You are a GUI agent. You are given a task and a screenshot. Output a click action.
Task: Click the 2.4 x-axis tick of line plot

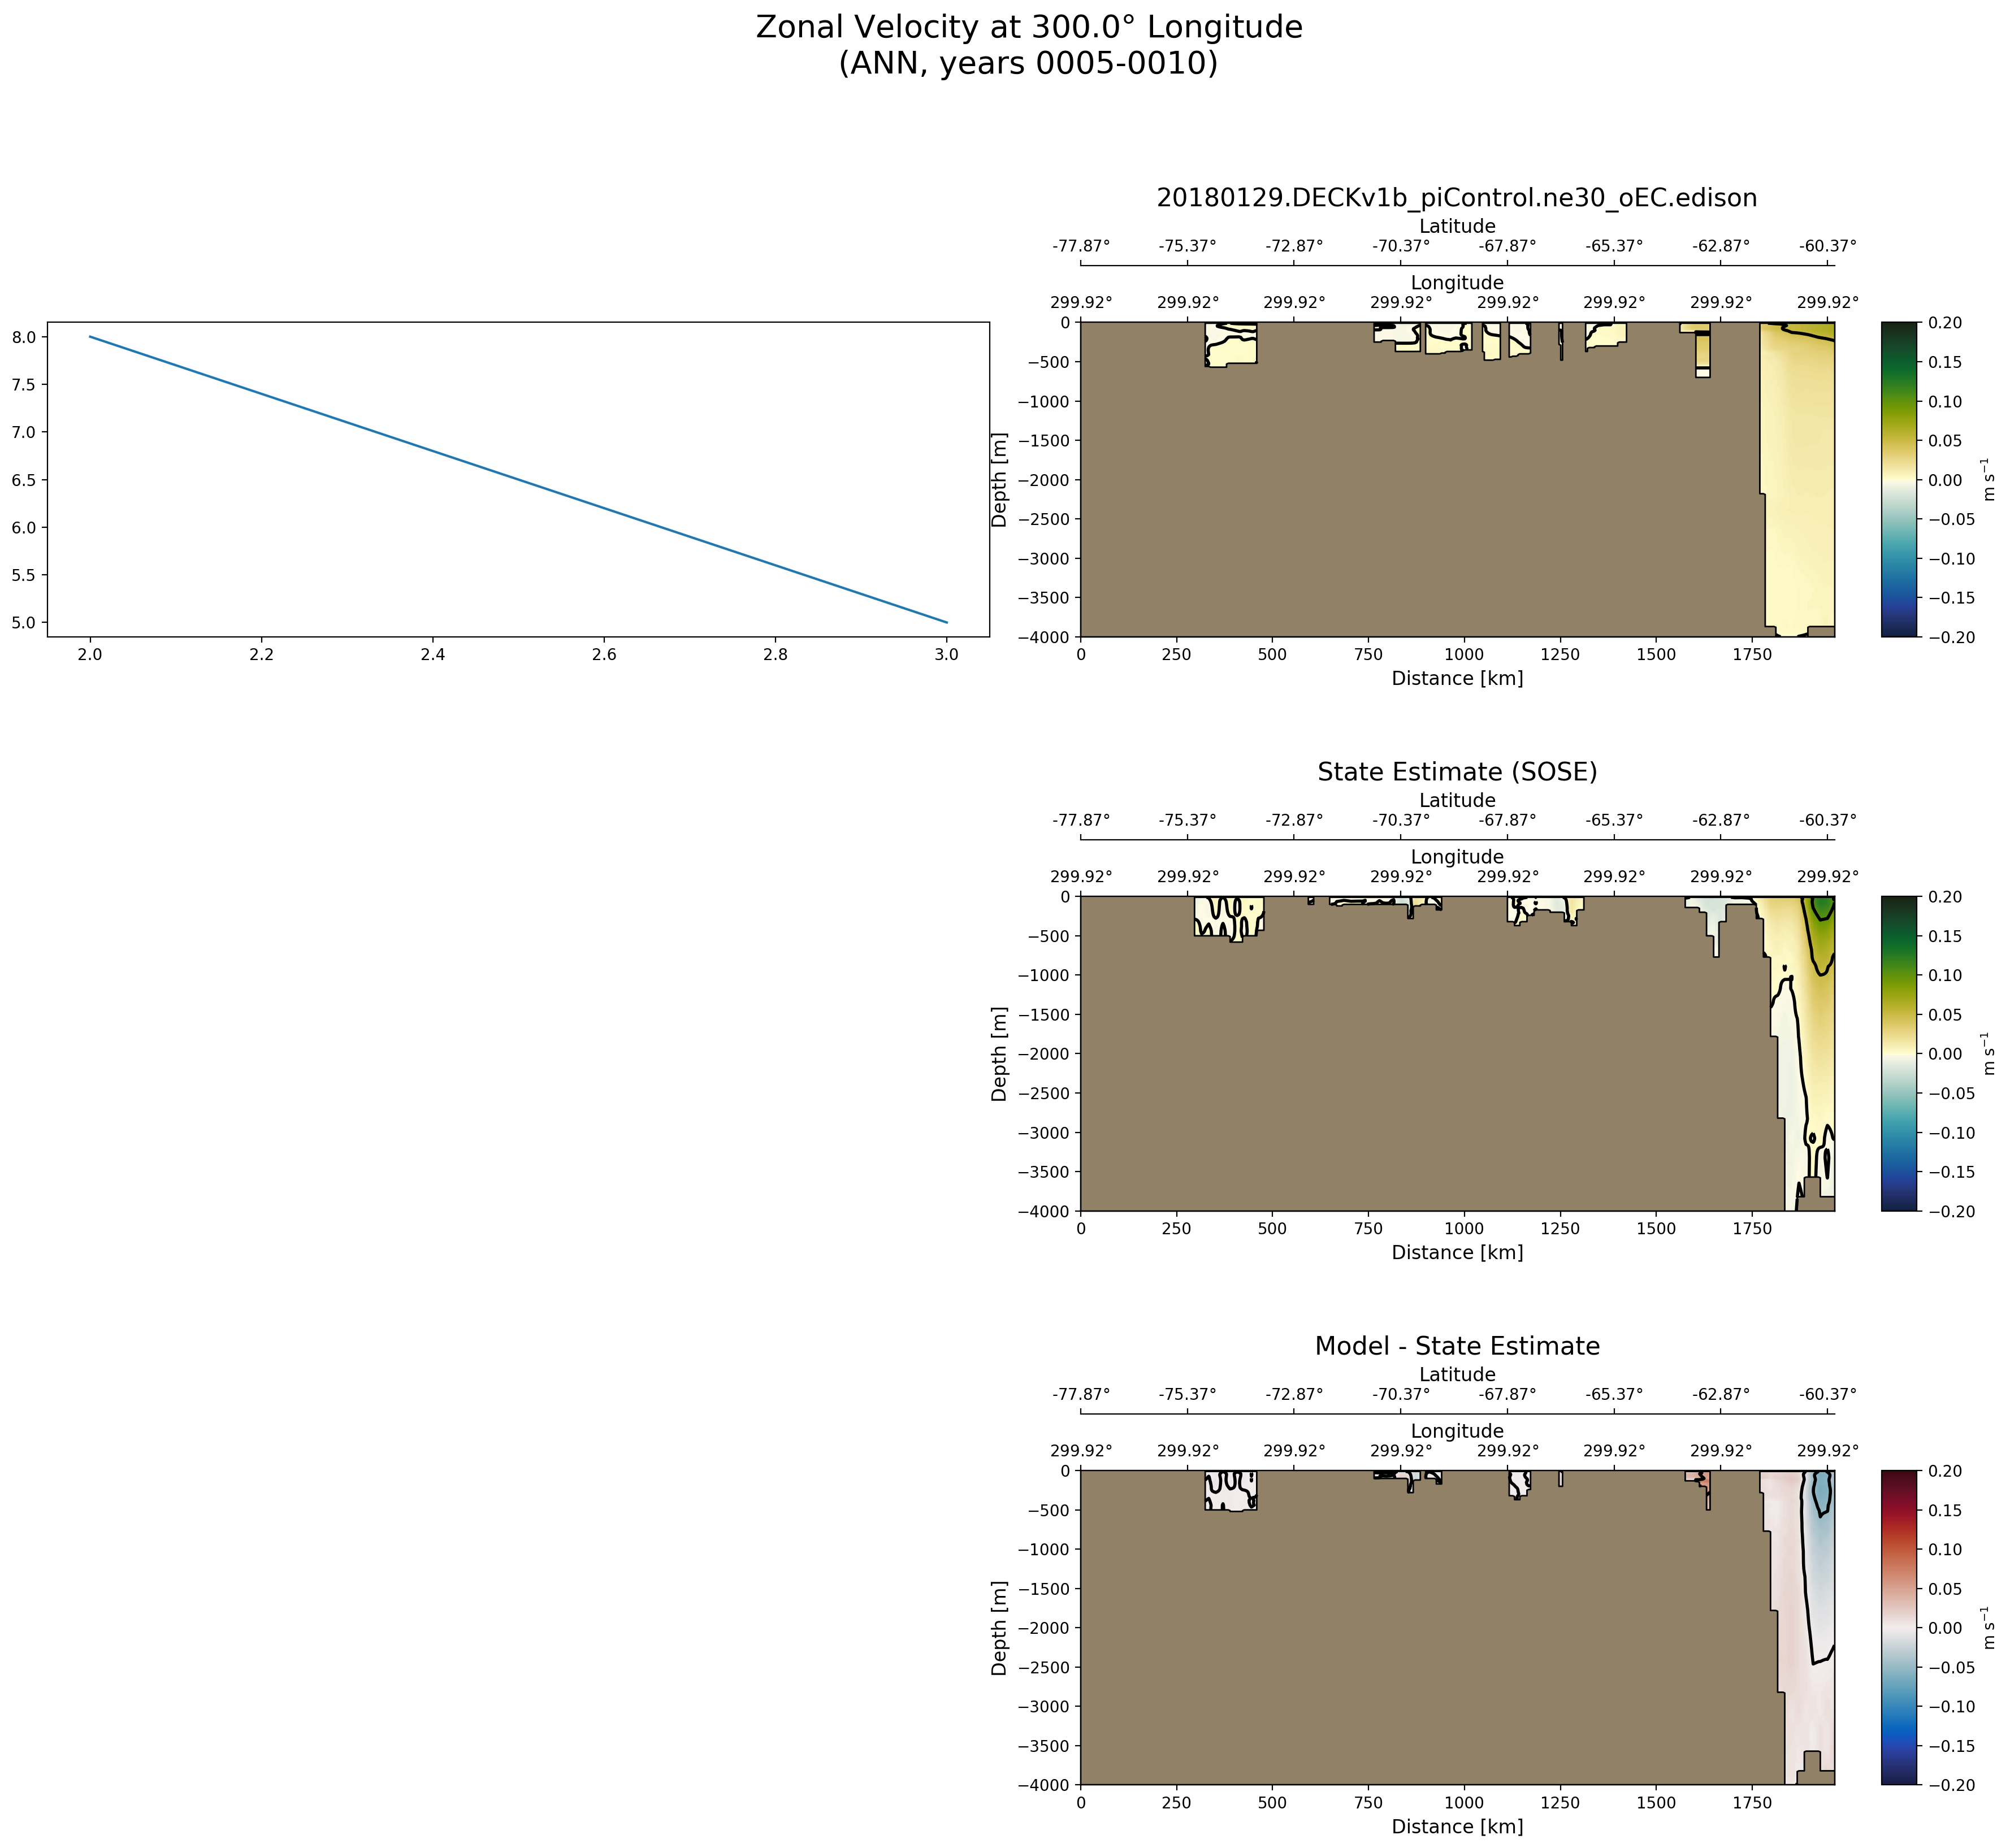(x=432, y=655)
